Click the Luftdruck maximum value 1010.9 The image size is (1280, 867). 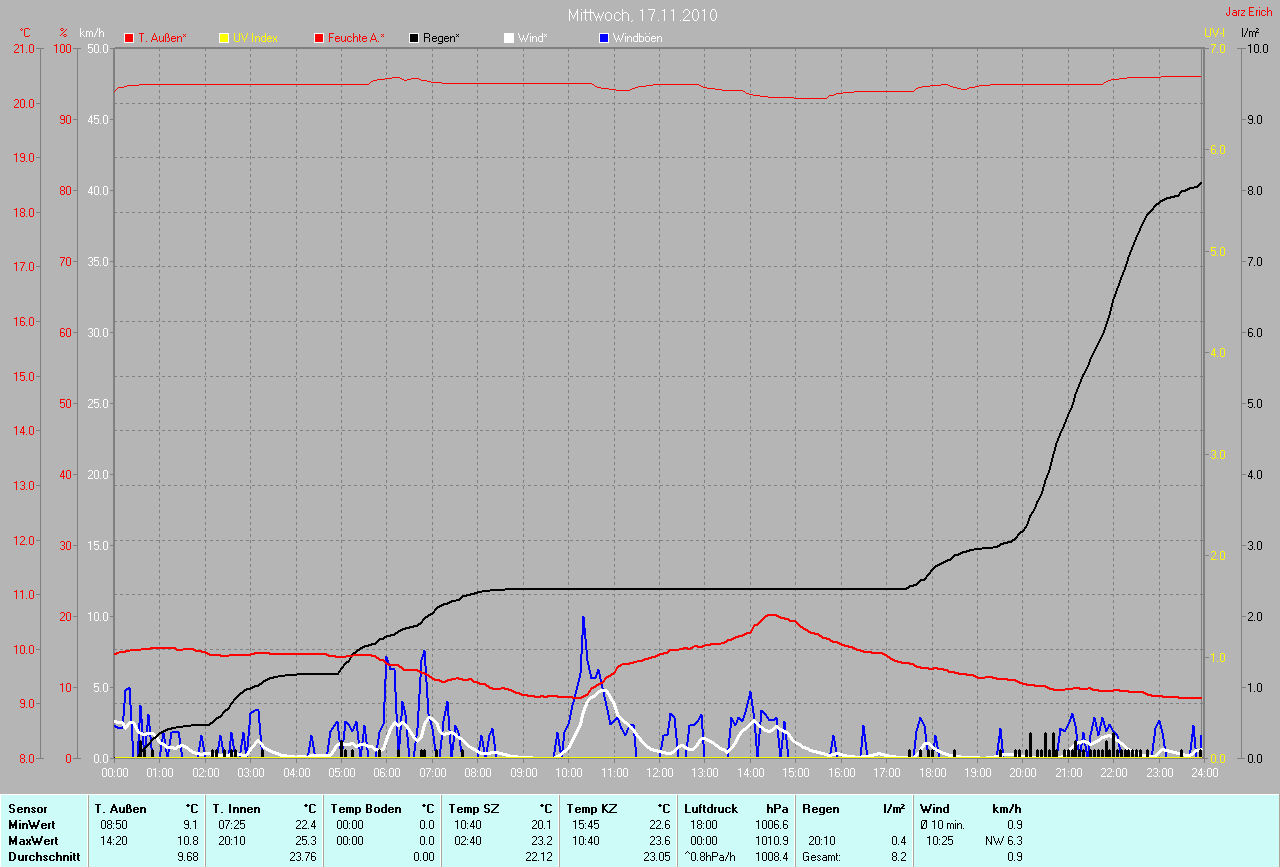(x=772, y=841)
